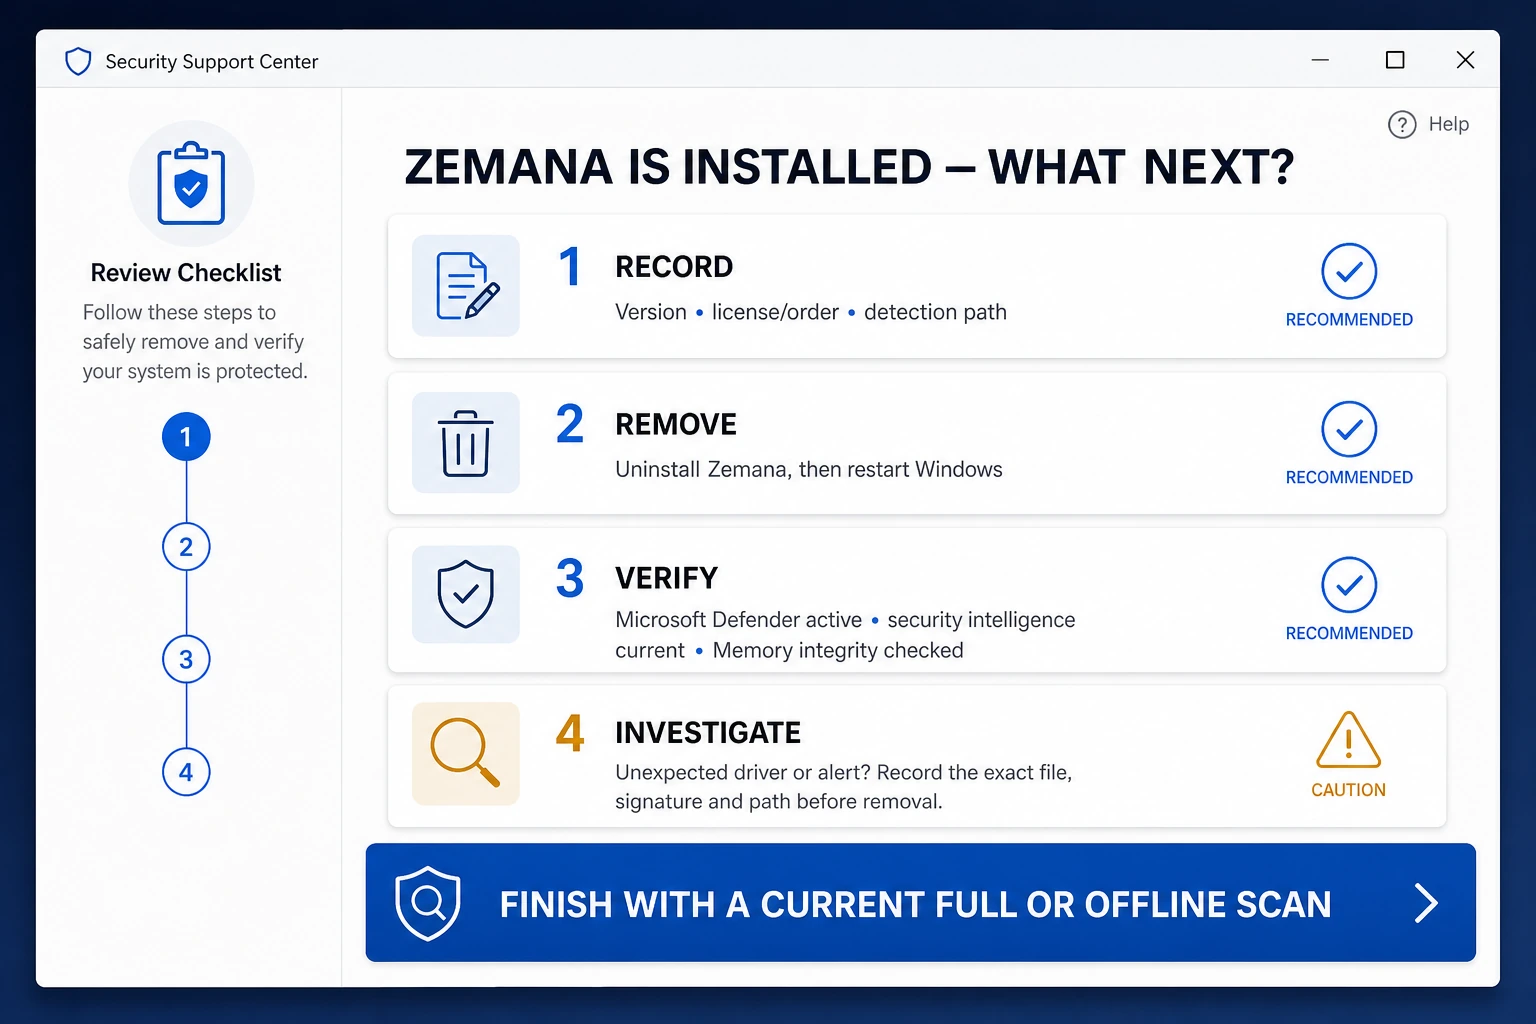Click the Caution warning triangle icon
The width and height of the screenshot is (1536, 1024).
click(1348, 739)
